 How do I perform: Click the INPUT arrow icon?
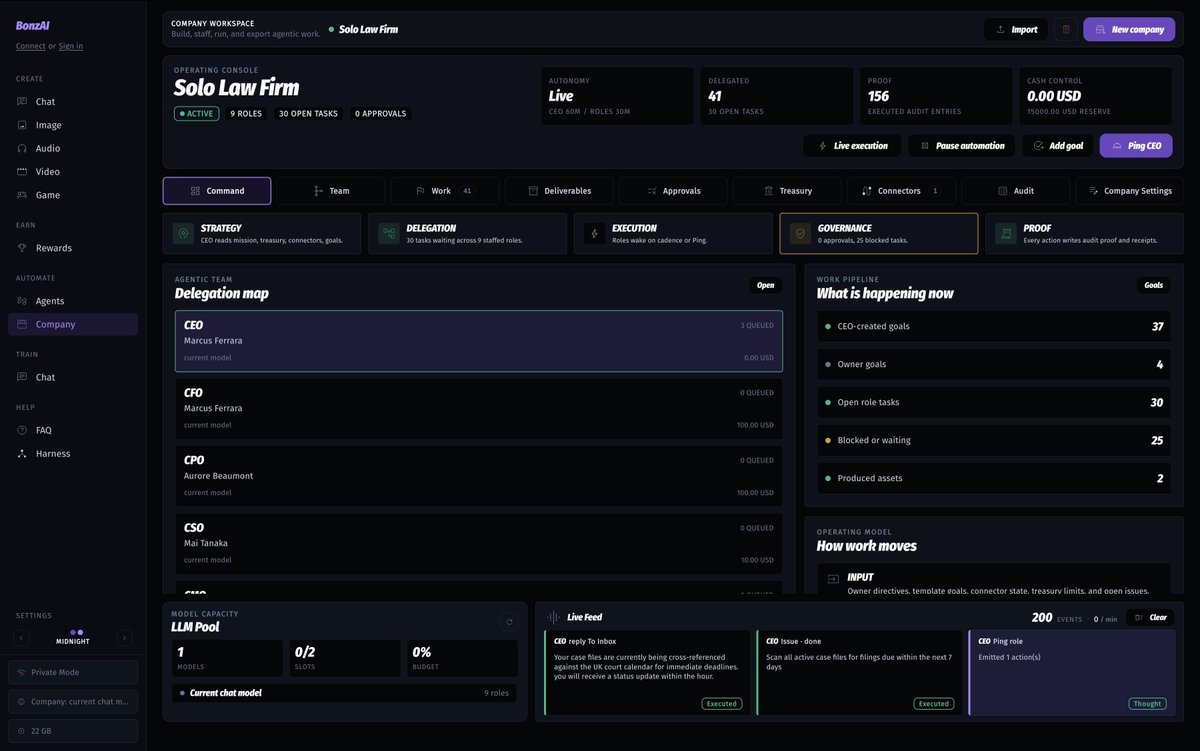coord(833,579)
